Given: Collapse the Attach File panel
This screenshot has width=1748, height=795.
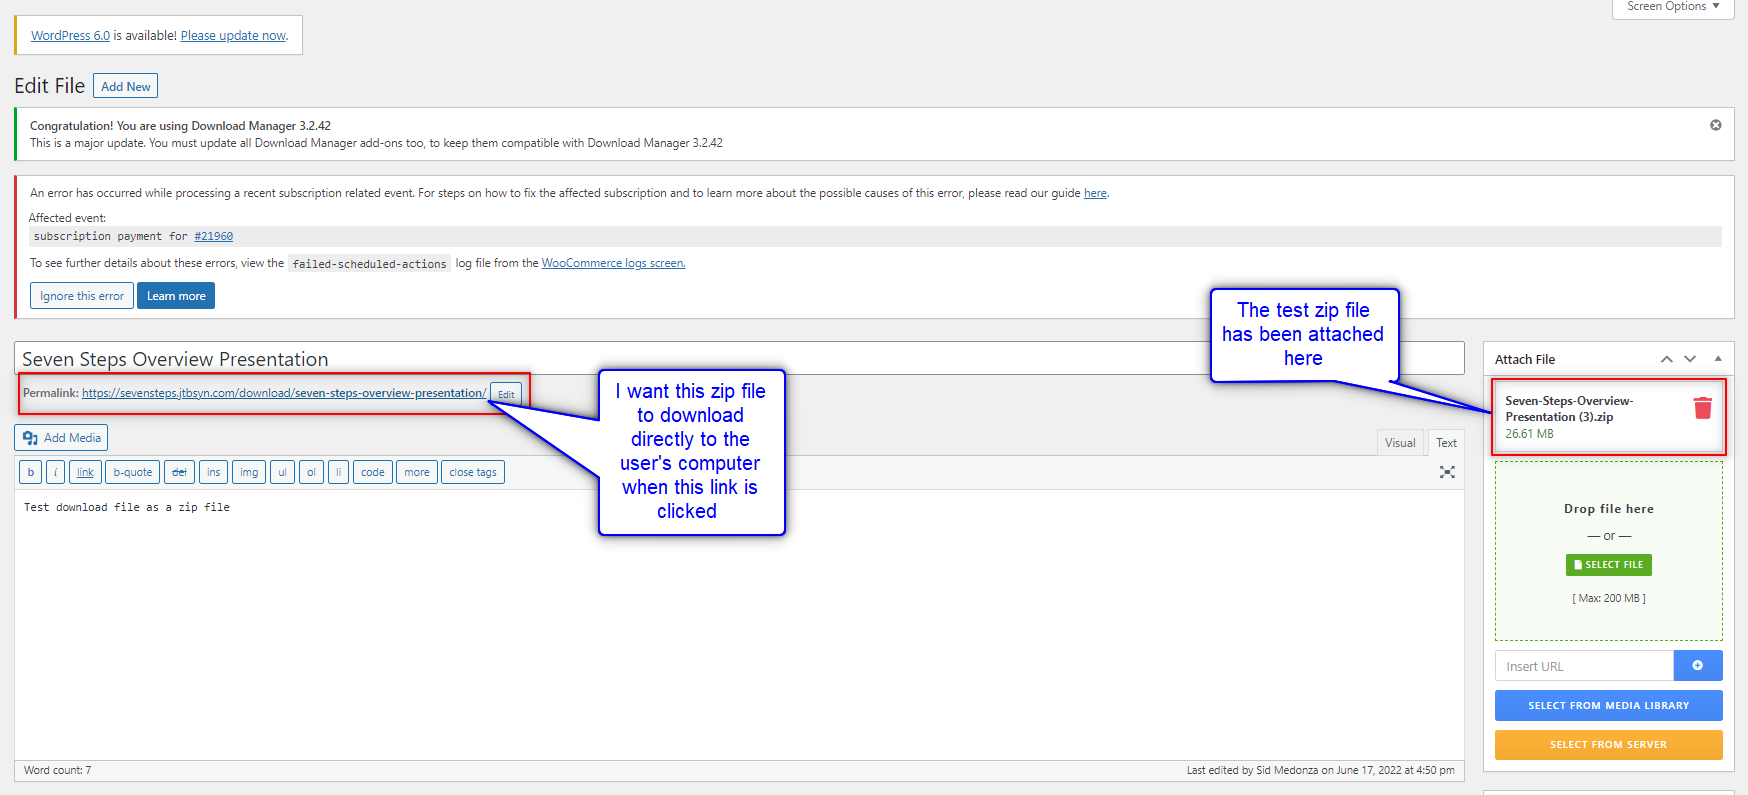Looking at the screenshot, I should 1718,359.
